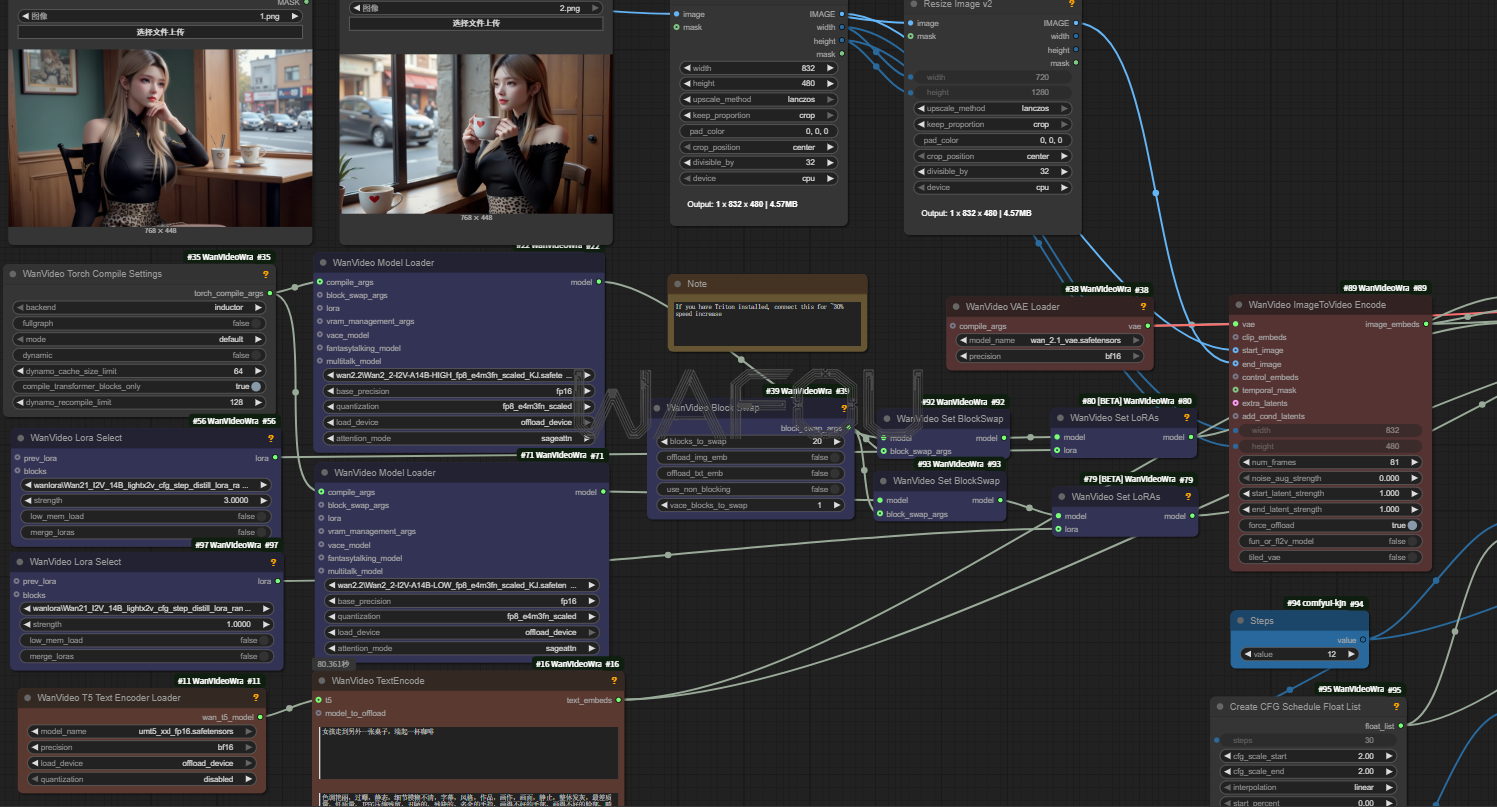Open the mode default dropdown

141,339
